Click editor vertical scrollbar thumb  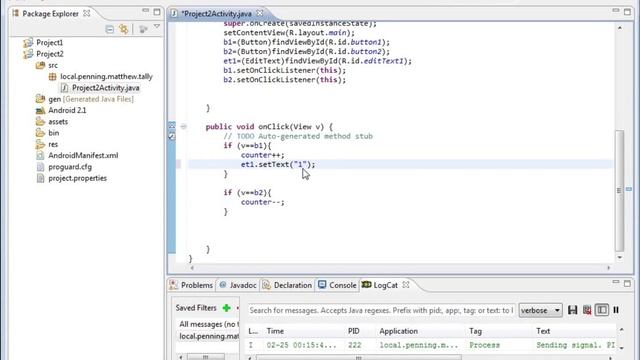click(x=619, y=191)
